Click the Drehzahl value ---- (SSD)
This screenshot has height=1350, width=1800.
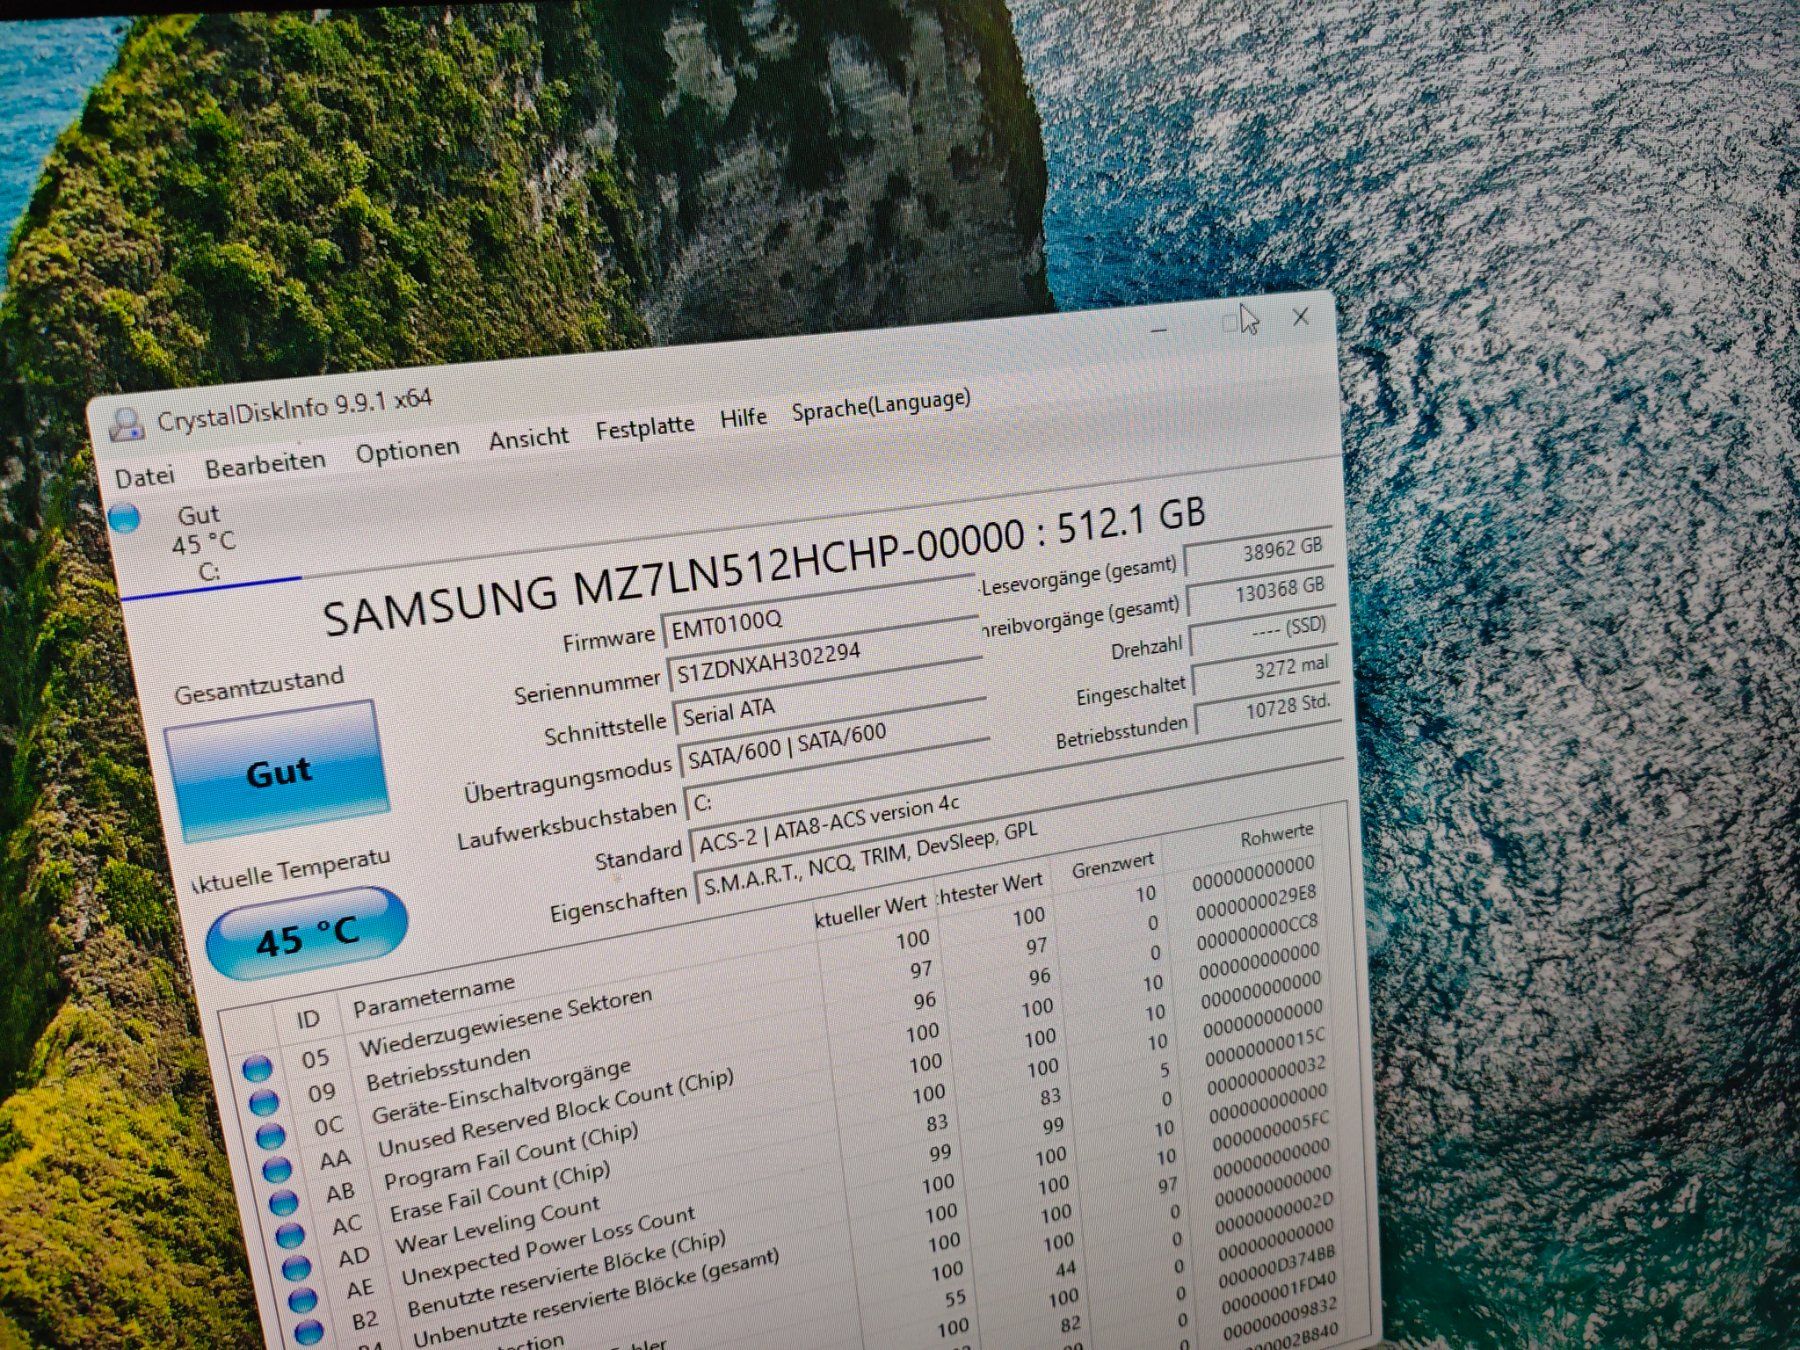tap(1263, 632)
